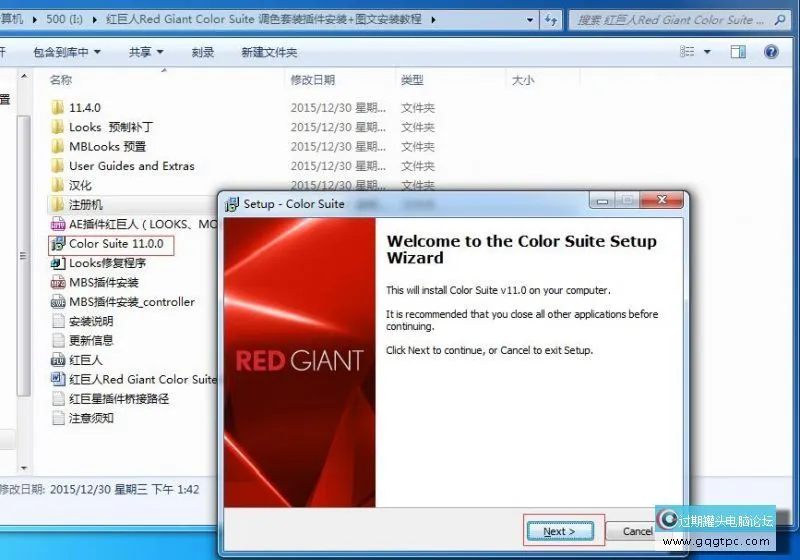Select the 注册机 folder icon

(58, 205)
